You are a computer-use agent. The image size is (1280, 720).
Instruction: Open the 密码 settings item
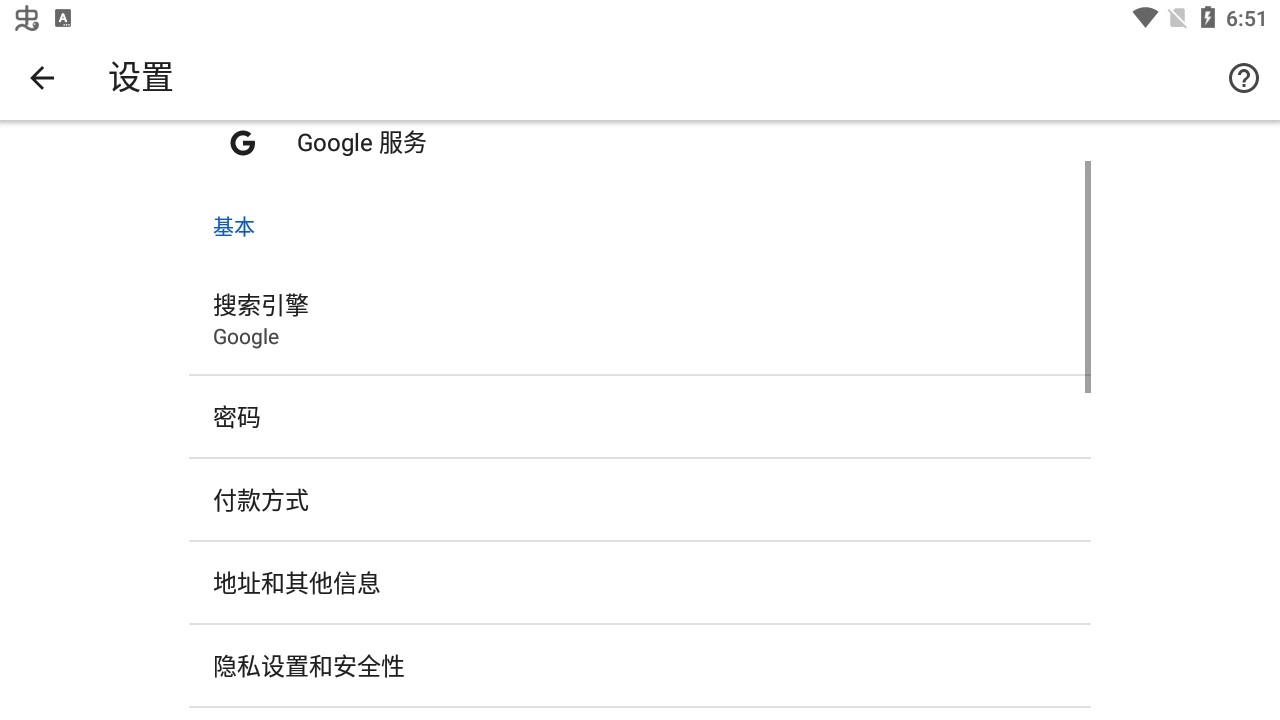coord(236,417)
